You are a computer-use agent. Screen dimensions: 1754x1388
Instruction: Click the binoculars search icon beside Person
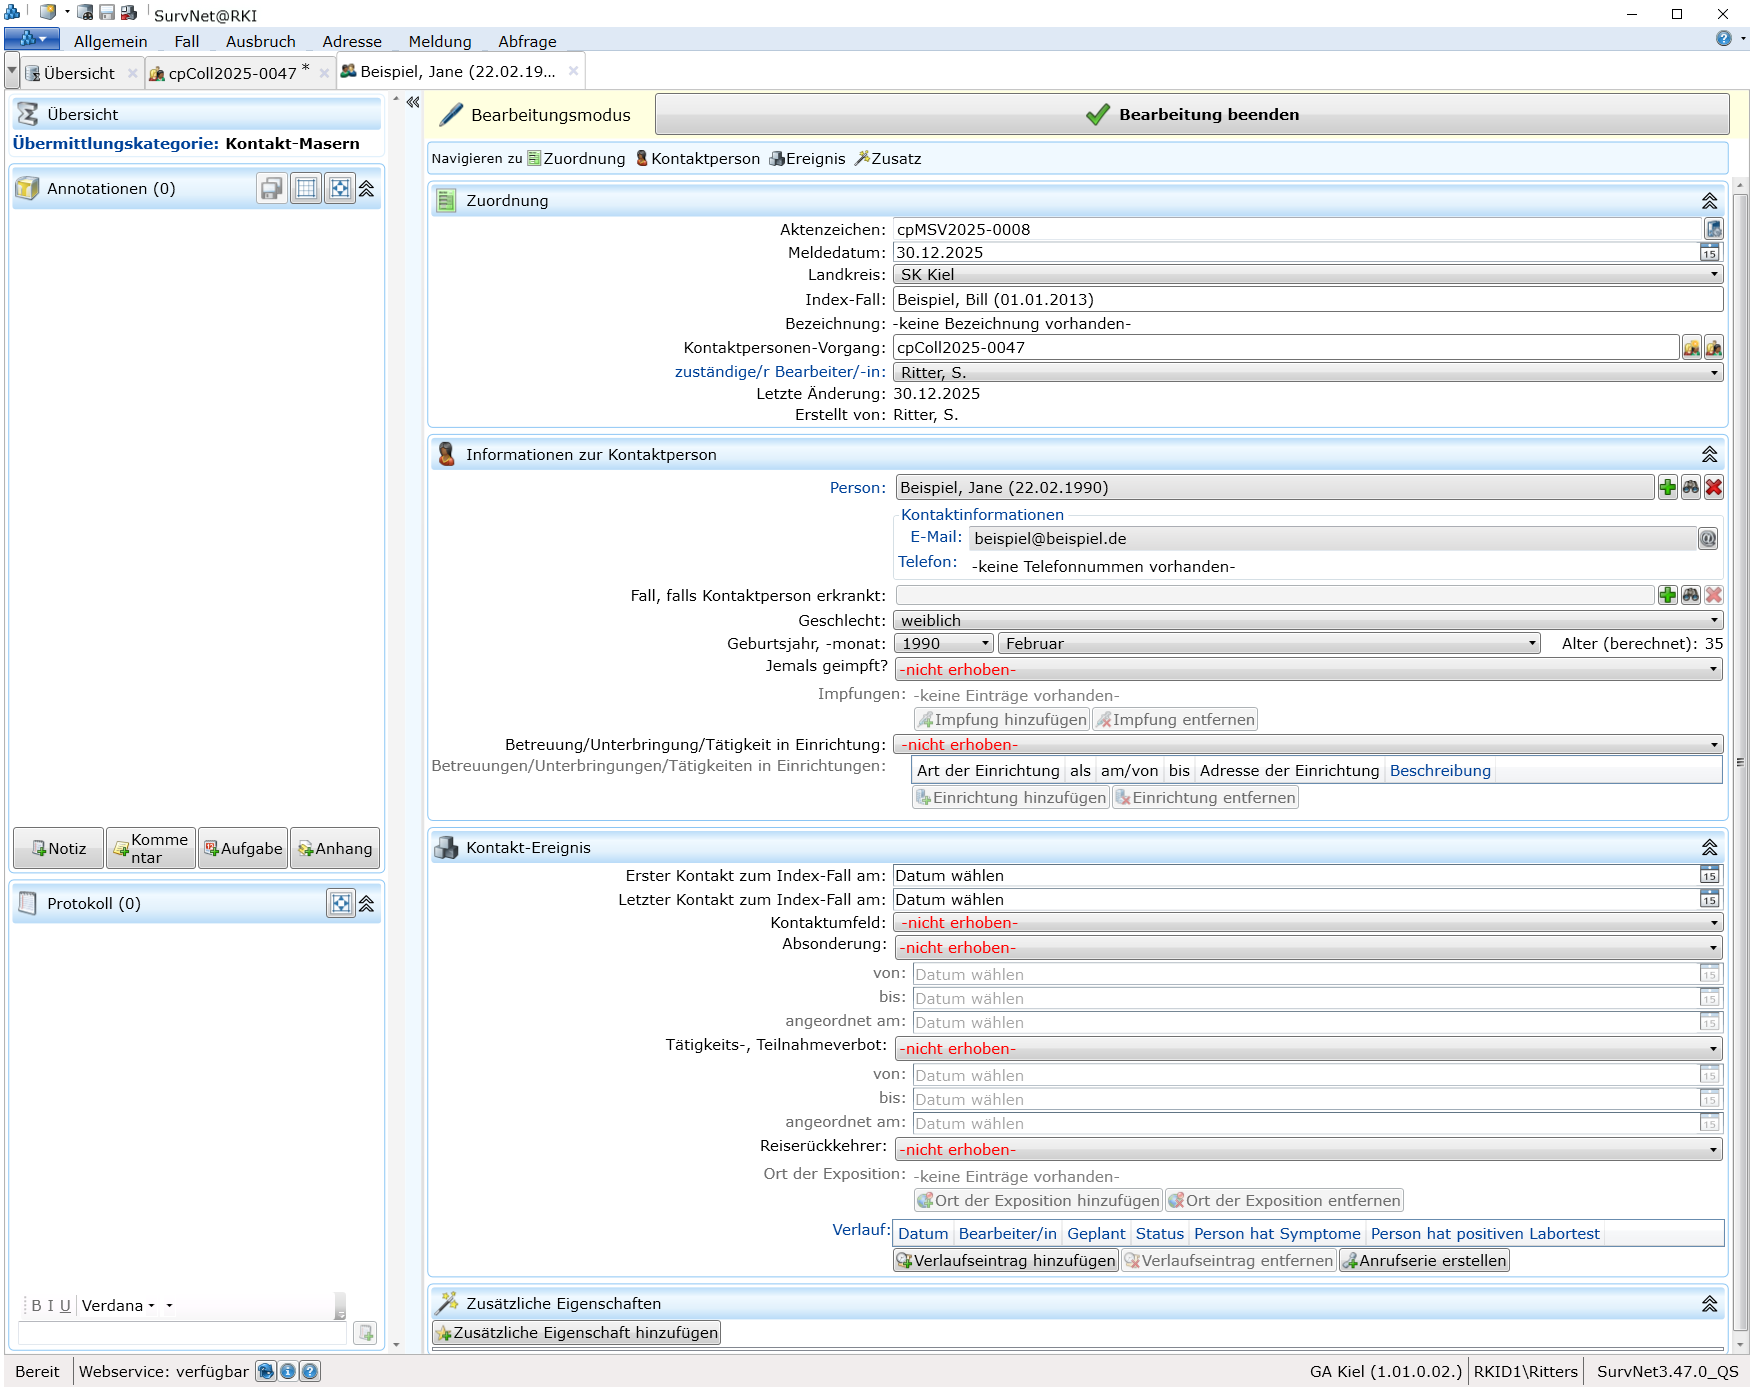[1691, 488]
